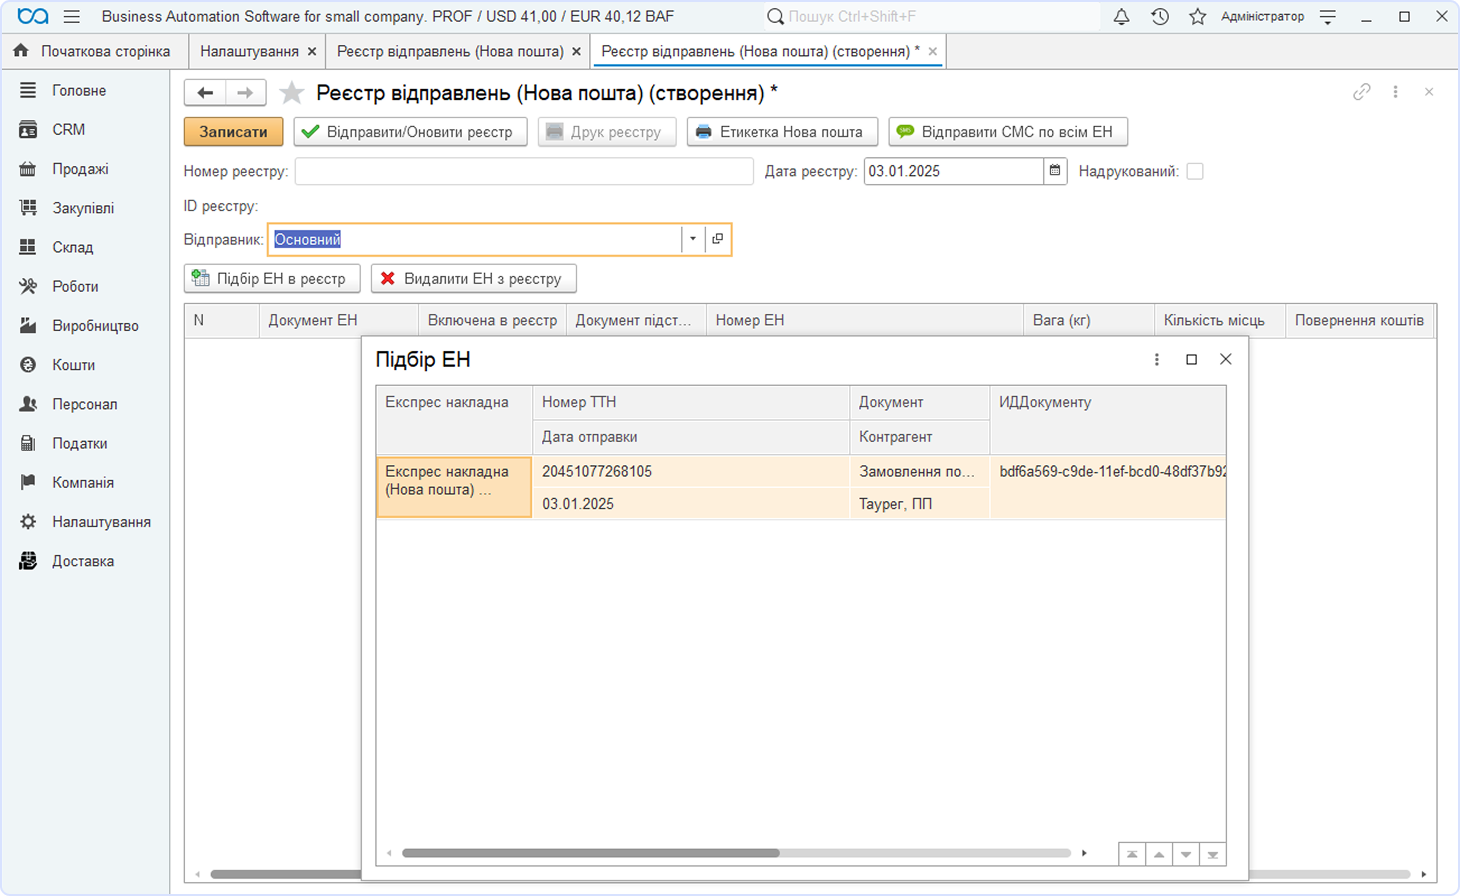
Task: Close the document form with X
Action: (1429, 92)
